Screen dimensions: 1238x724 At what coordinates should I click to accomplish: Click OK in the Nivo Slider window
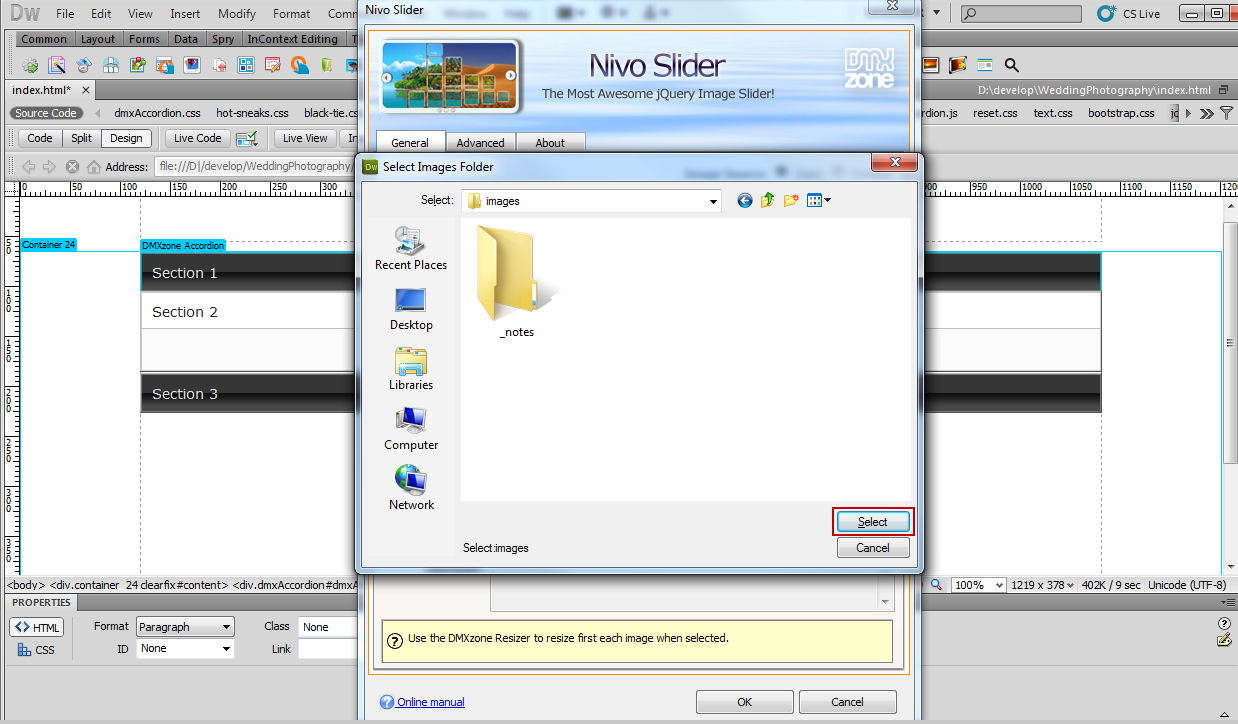[745, 702]
